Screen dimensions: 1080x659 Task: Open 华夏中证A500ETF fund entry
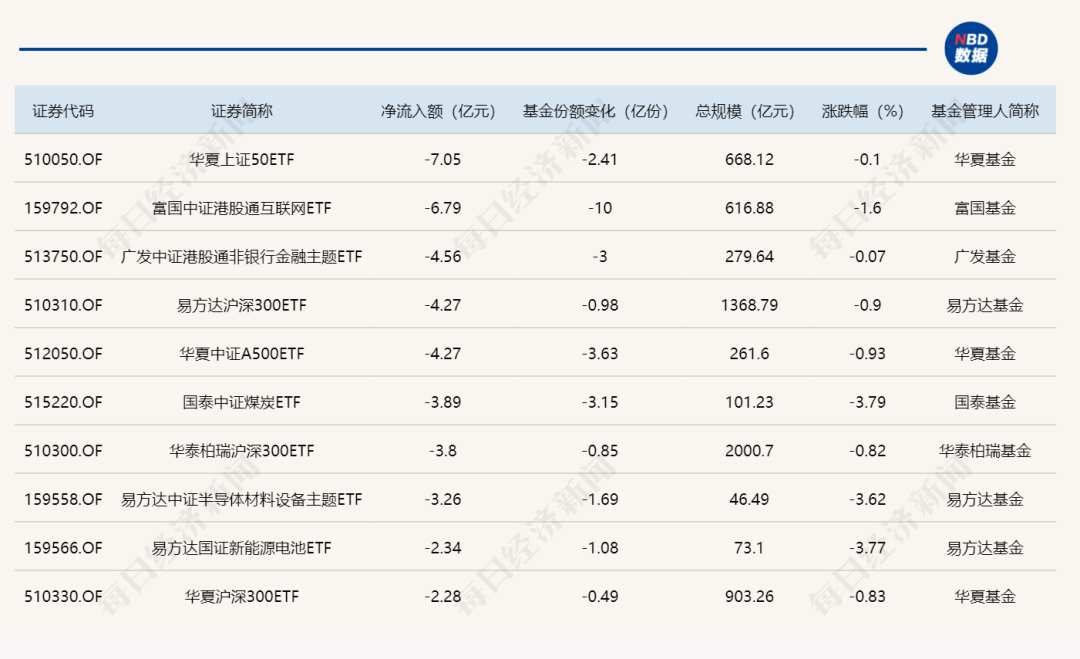point(241,354)
